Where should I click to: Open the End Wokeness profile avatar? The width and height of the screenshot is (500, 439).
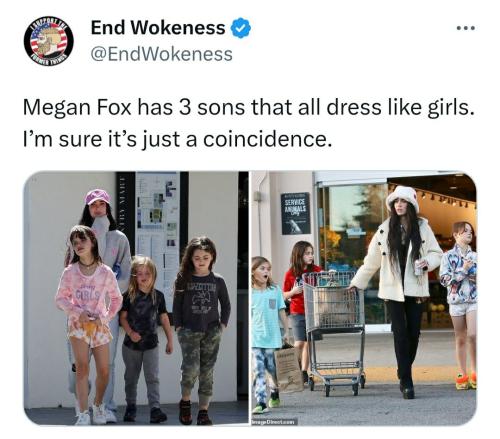(x=49, y=41)
